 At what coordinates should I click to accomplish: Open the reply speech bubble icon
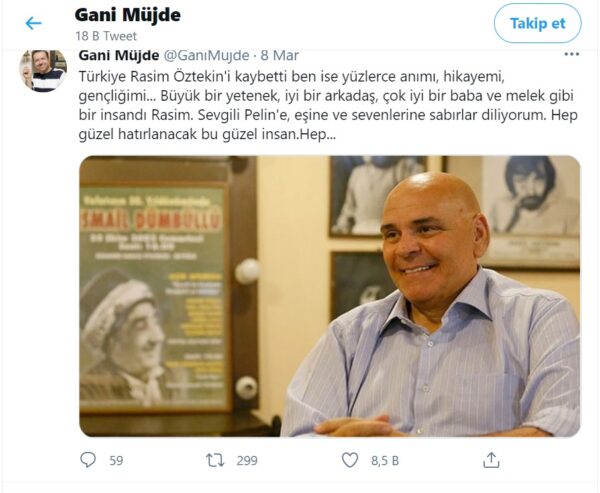pos(88,460)
